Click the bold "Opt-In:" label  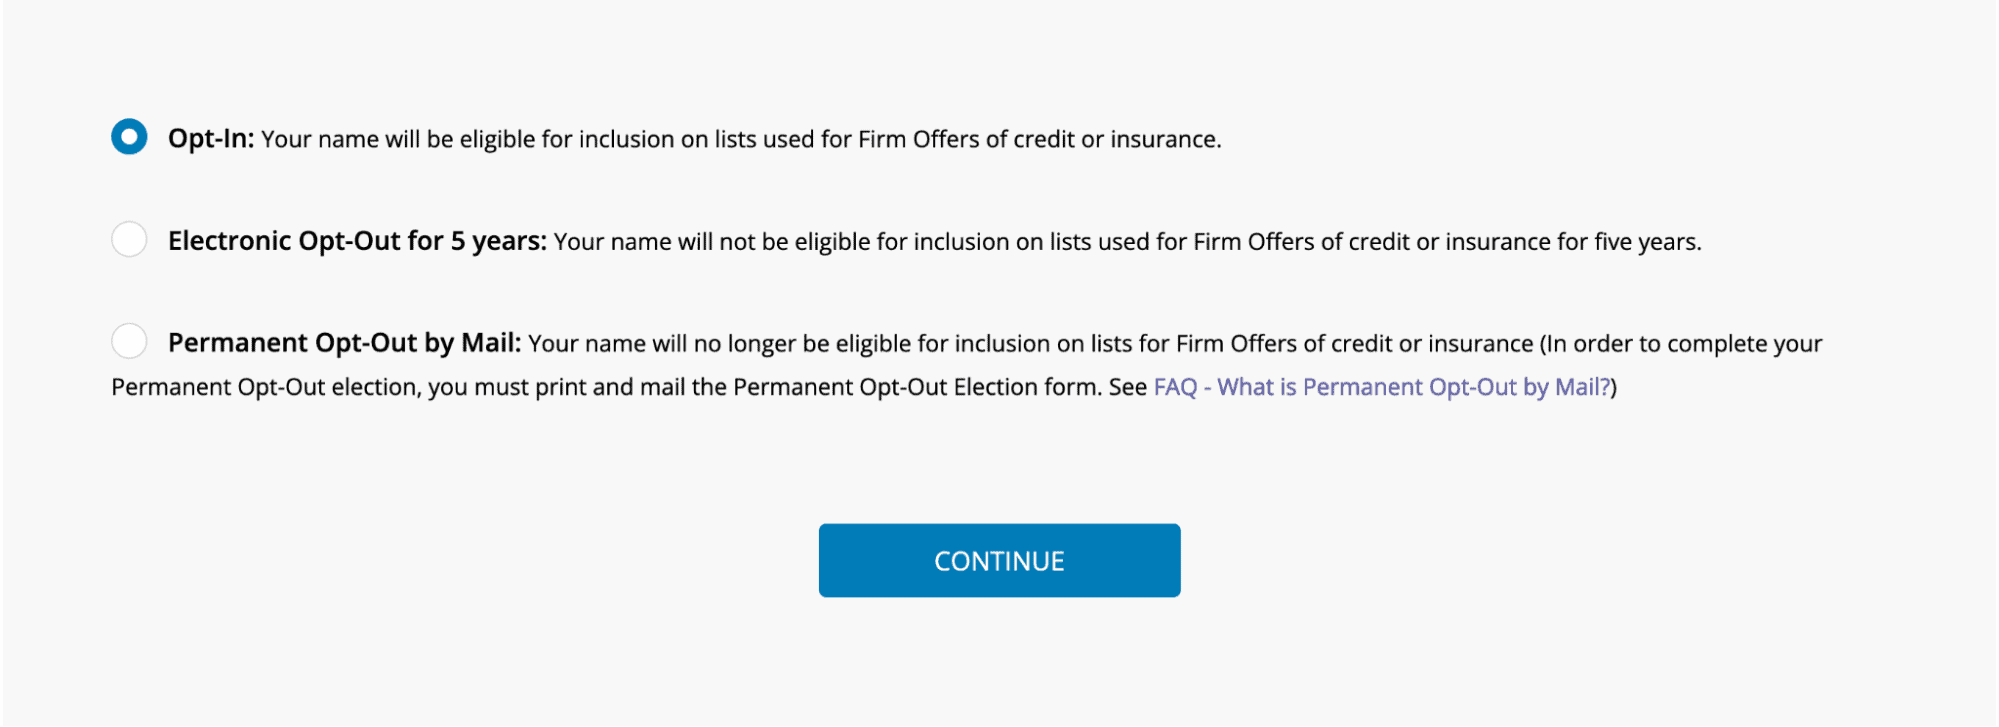211,138
